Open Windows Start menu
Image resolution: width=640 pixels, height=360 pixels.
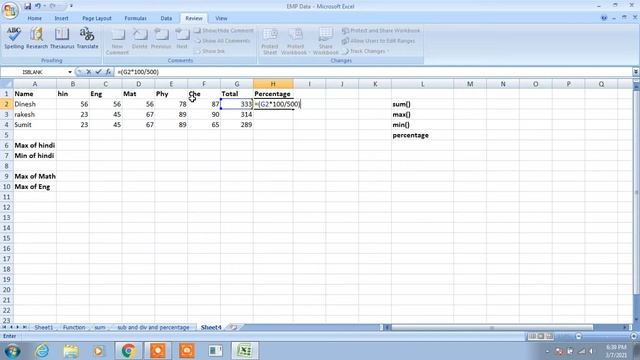click(12, 351)
